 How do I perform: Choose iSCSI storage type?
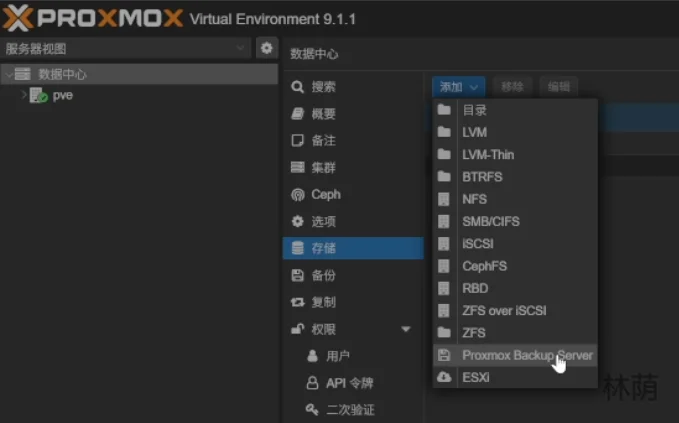515,244
